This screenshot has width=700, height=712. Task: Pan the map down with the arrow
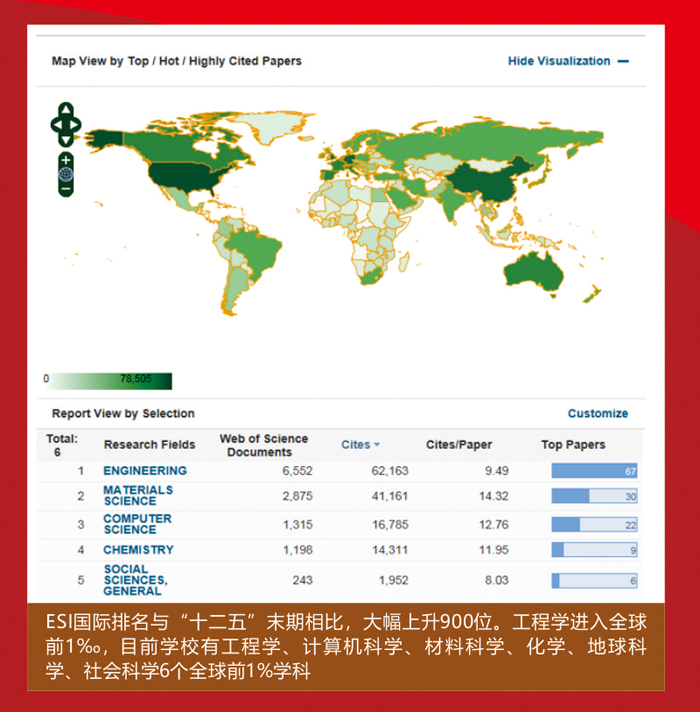coord(66,140)
